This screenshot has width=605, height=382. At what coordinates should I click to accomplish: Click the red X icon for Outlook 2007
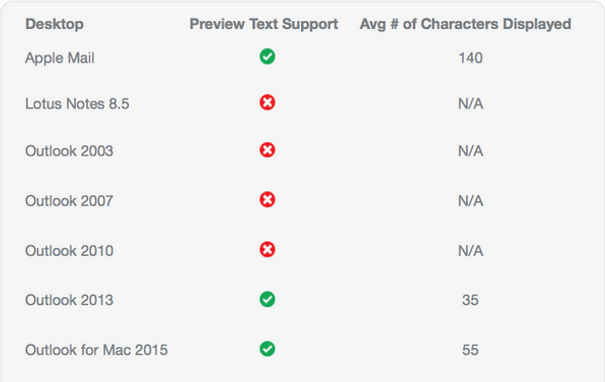267,199
